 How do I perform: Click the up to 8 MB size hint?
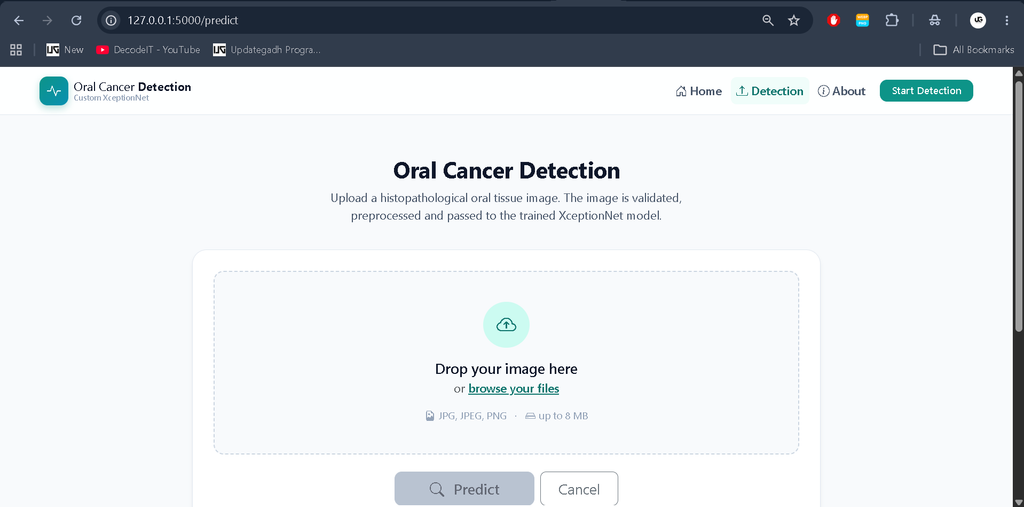click(x=556, y=416)
